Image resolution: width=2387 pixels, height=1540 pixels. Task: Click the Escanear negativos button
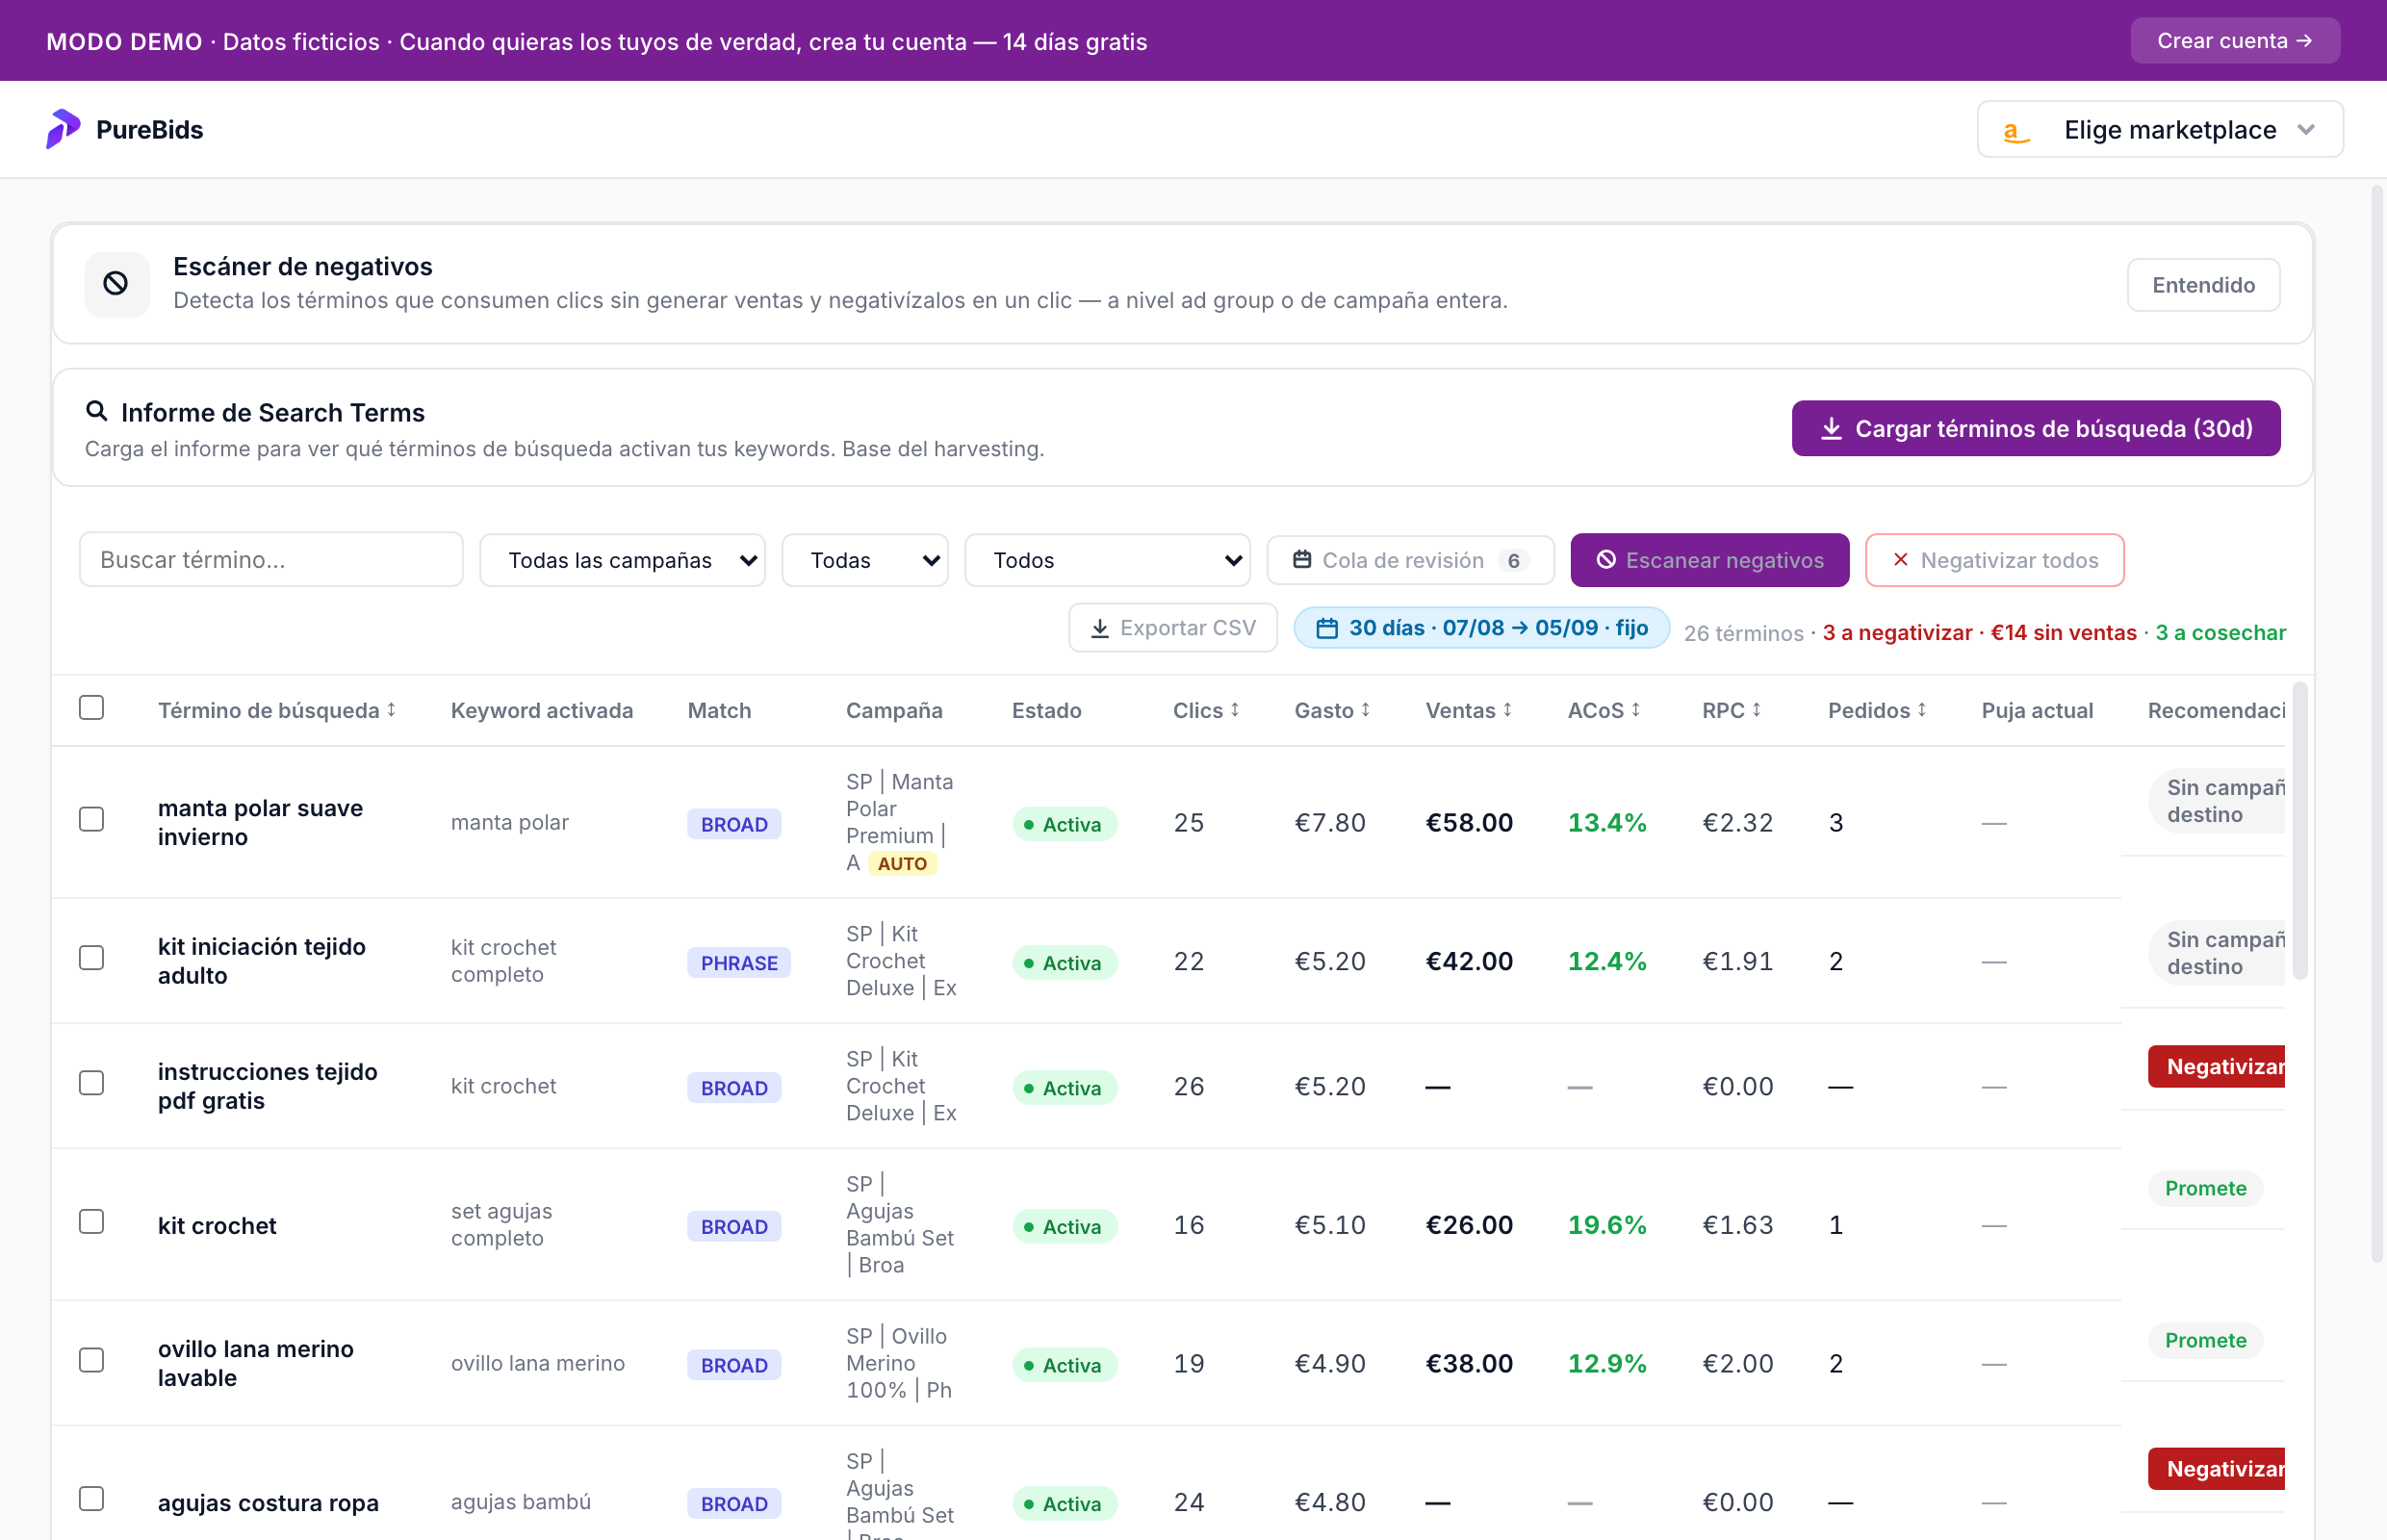click(x=1709, y=560)
